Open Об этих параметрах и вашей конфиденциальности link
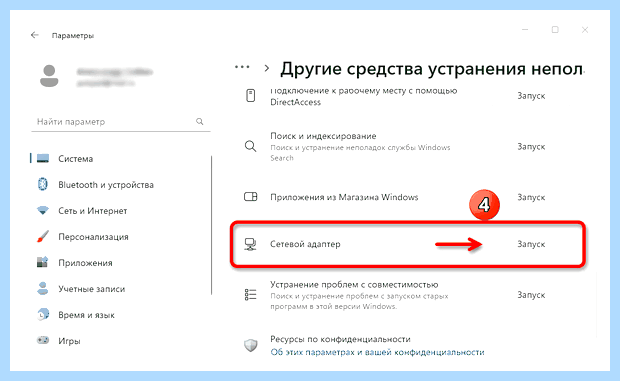This screenshot has height=381, width=620. point(377,352)
